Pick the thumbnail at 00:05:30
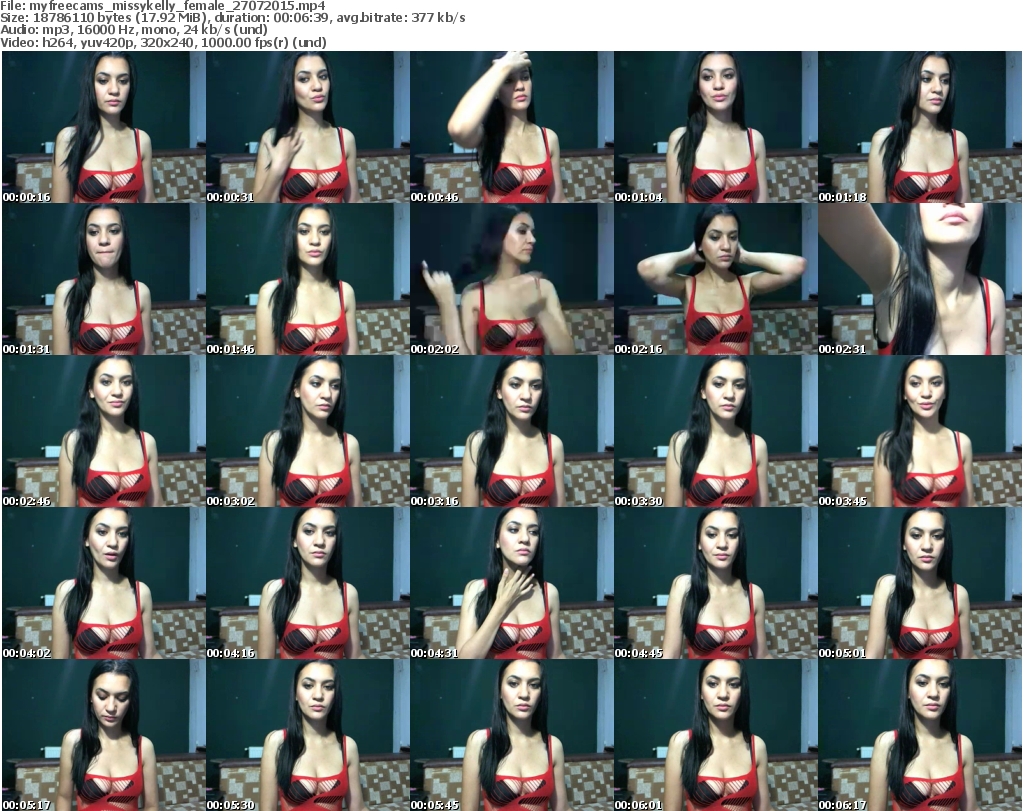 click(308, 735)
